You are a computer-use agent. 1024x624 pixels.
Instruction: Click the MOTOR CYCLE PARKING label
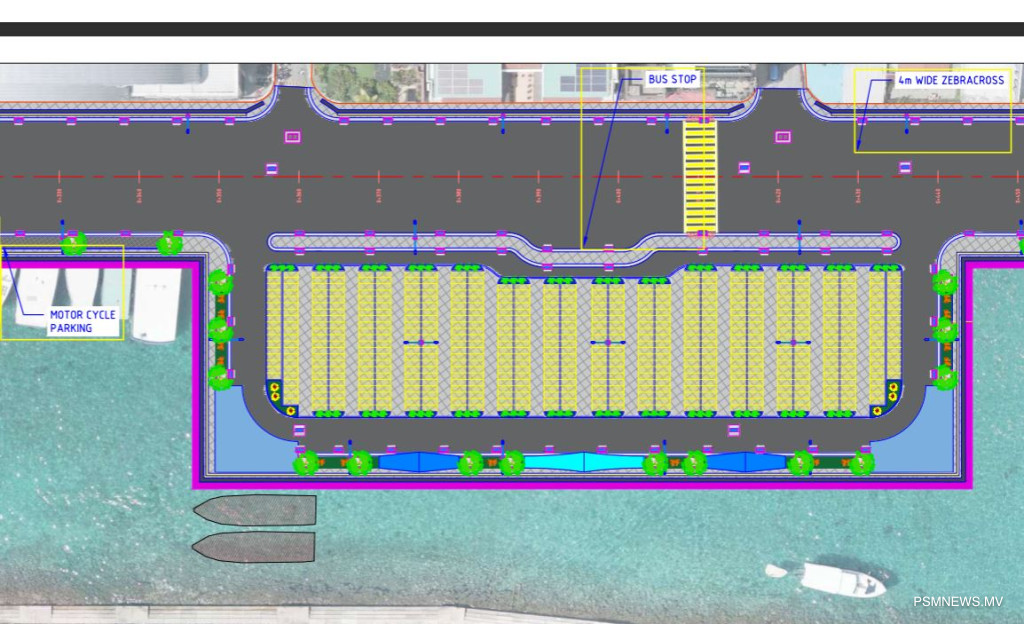[x=83, y=321]
